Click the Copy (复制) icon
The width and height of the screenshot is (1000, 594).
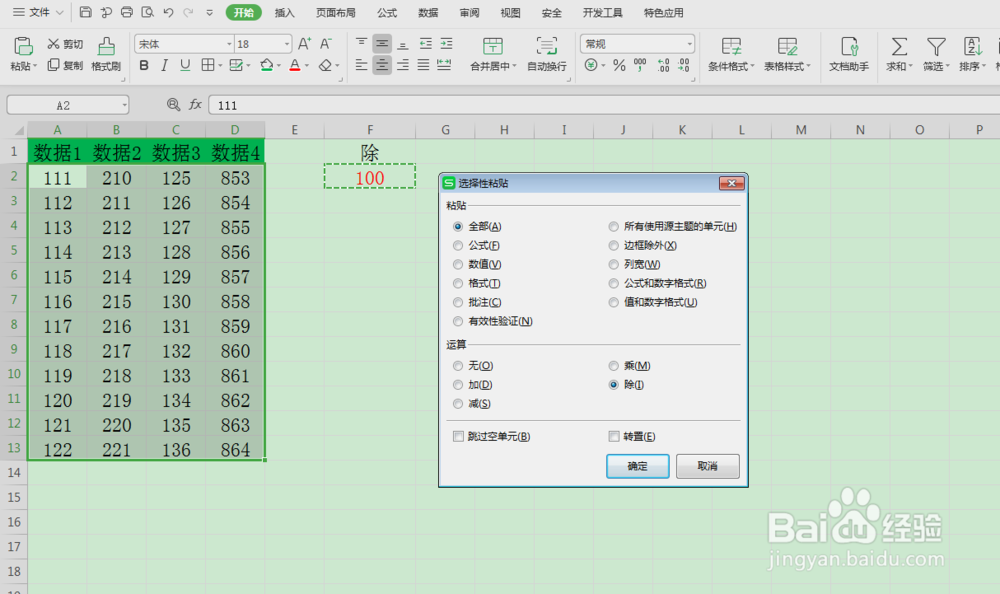[54, 65]
